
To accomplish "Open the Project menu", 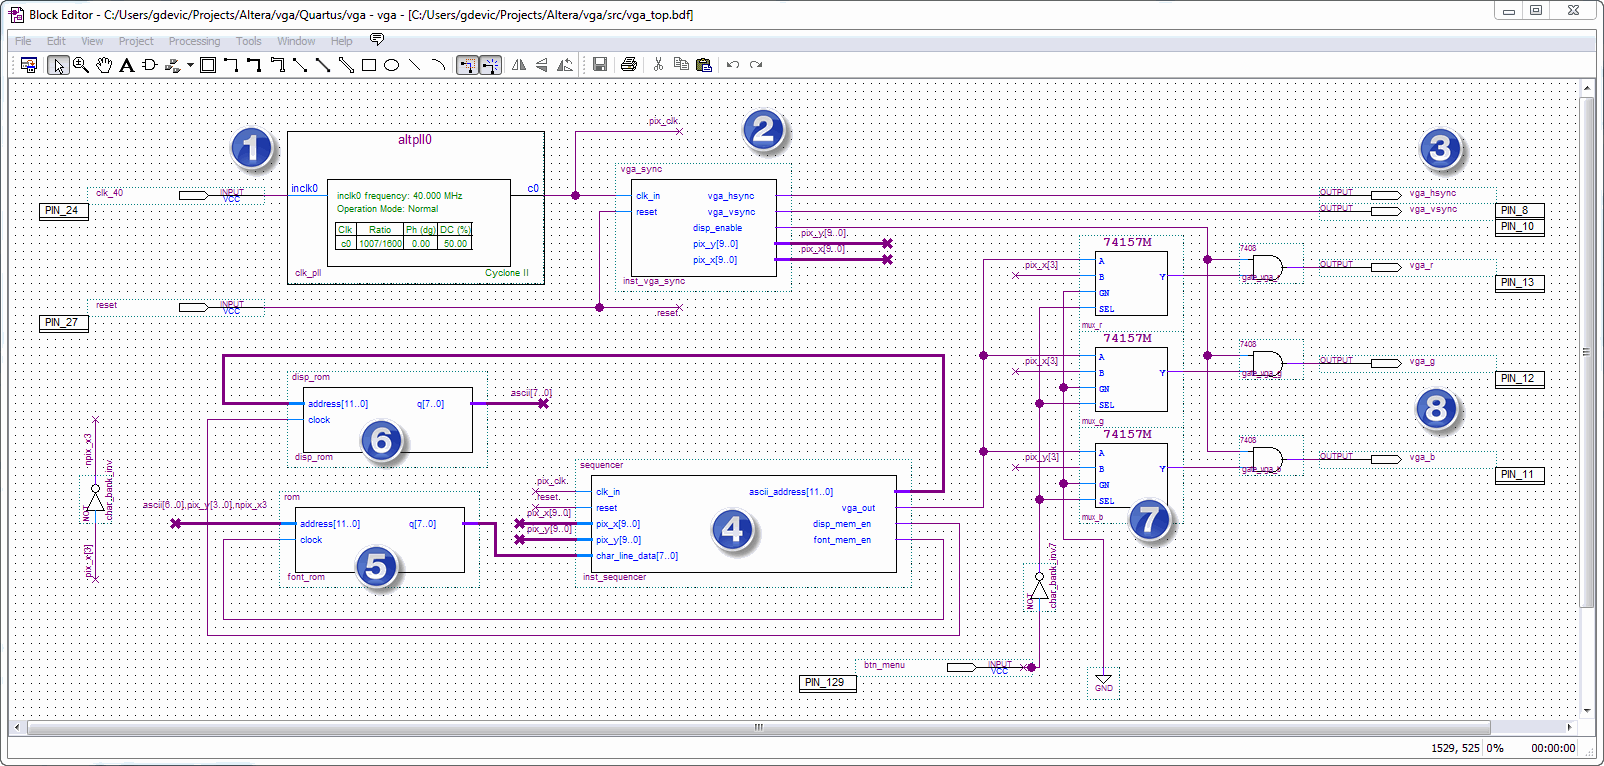I will click(136, 41).
